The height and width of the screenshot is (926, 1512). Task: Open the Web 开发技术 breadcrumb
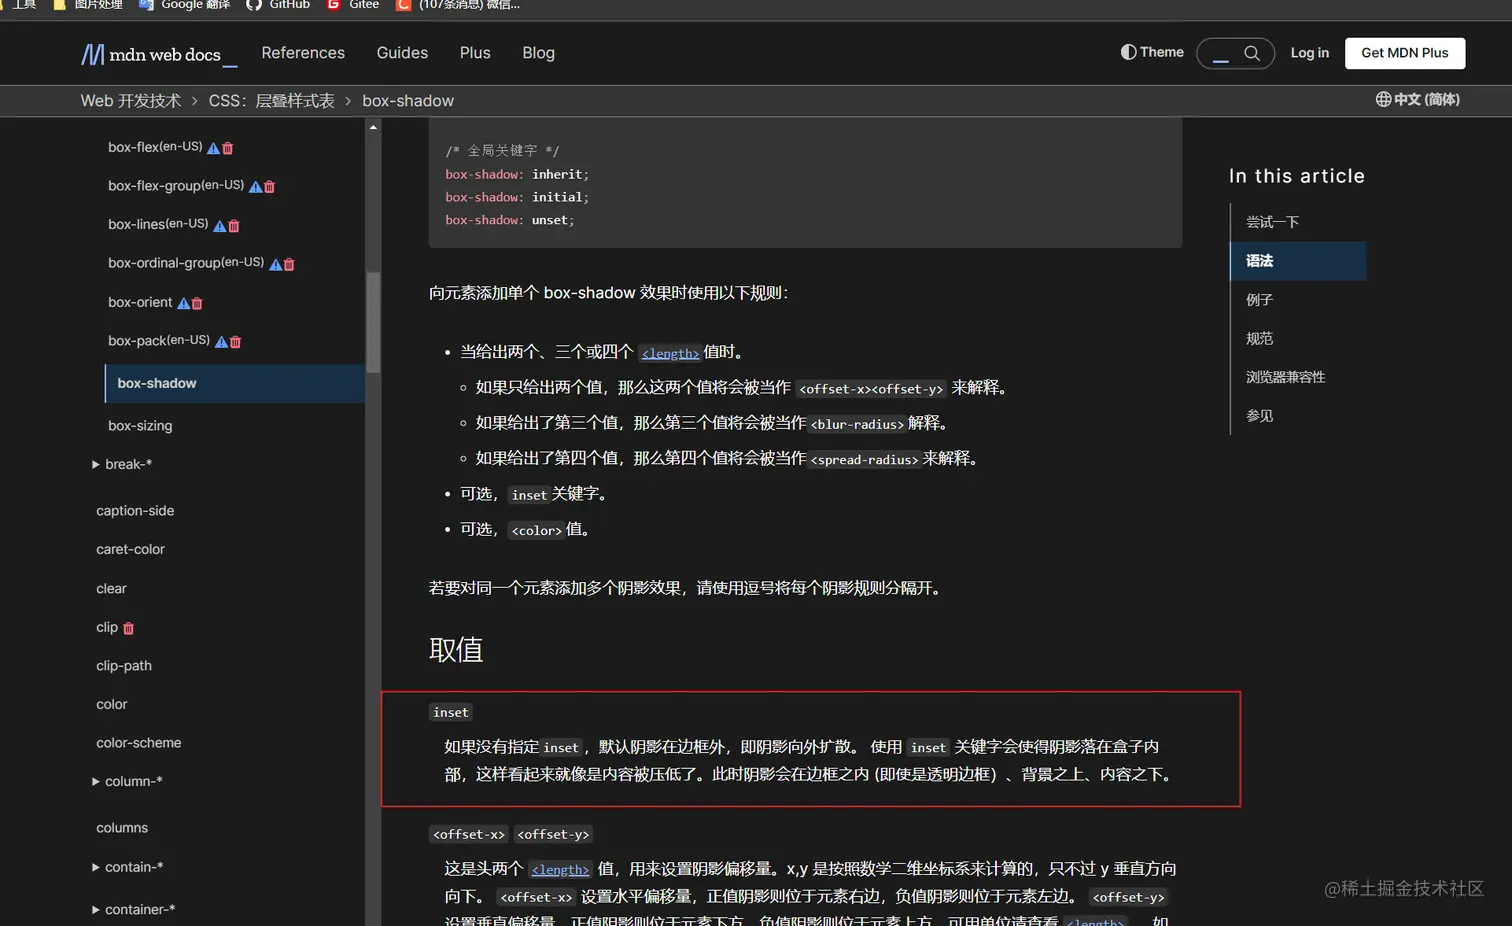131,101
